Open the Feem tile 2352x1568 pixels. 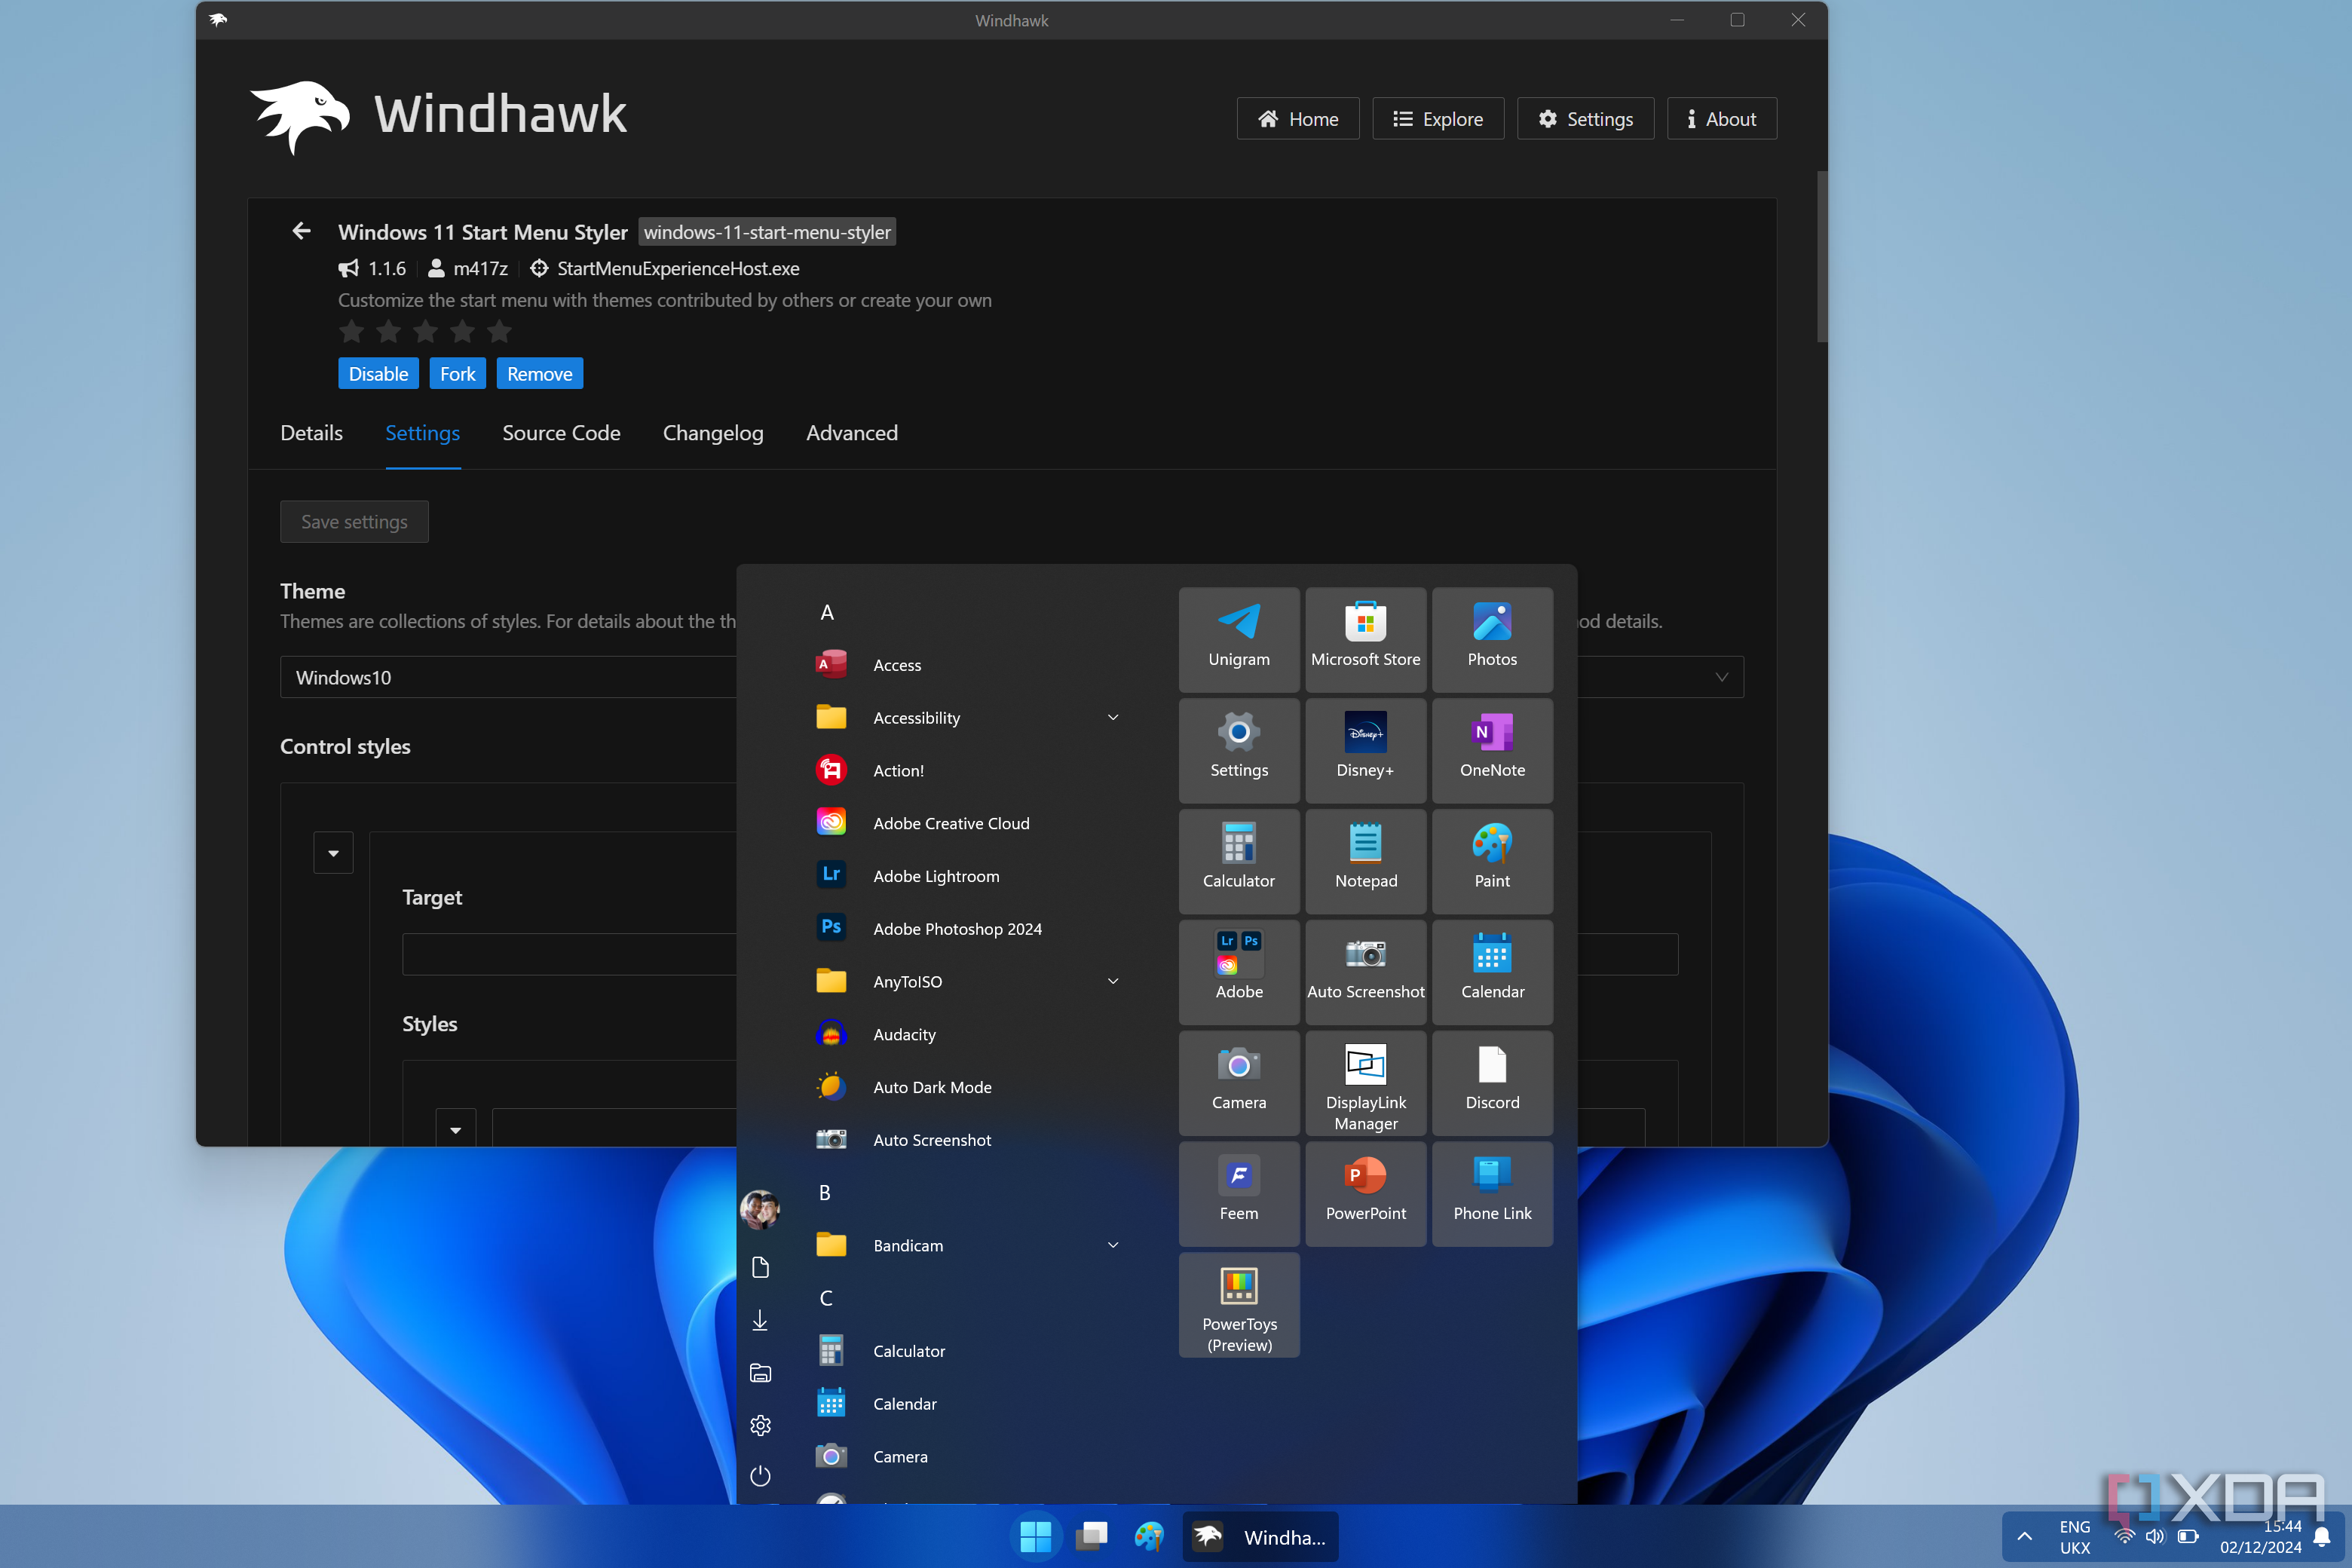pyautogui.click(x=1239, y=1194)
